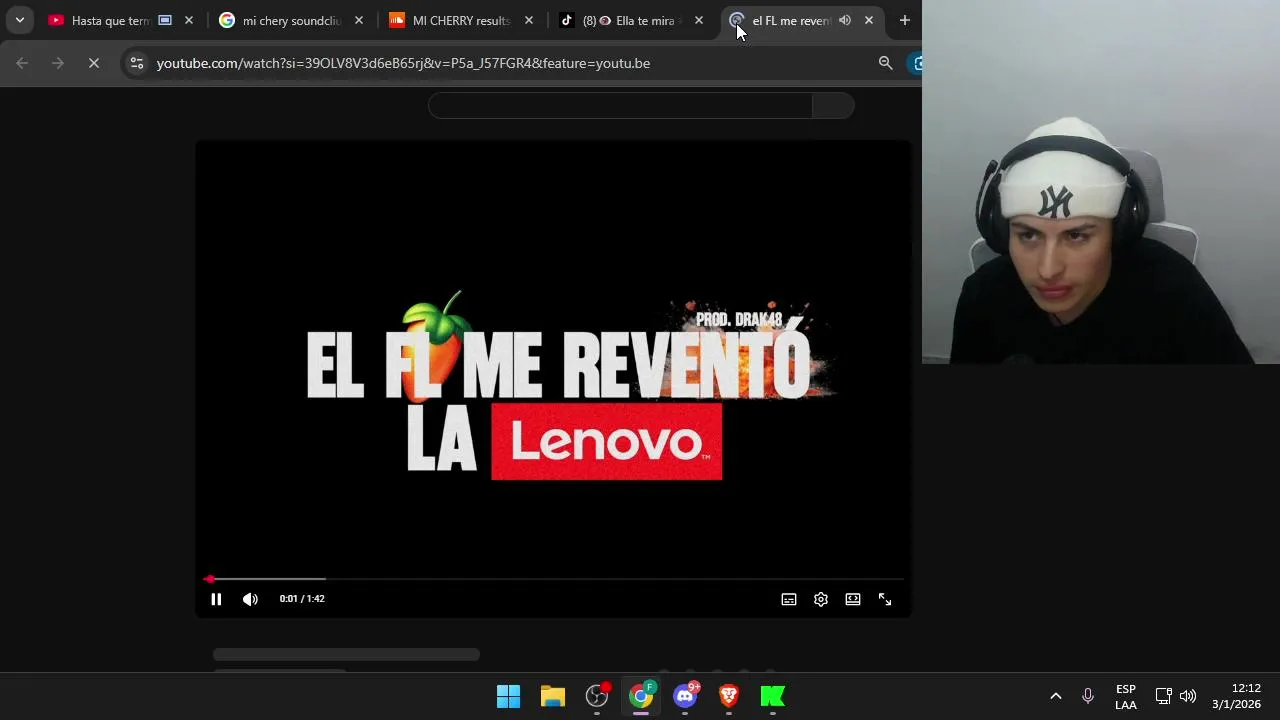
Task: Open the ESP LAA language switcher
Action: (1126, 697)
